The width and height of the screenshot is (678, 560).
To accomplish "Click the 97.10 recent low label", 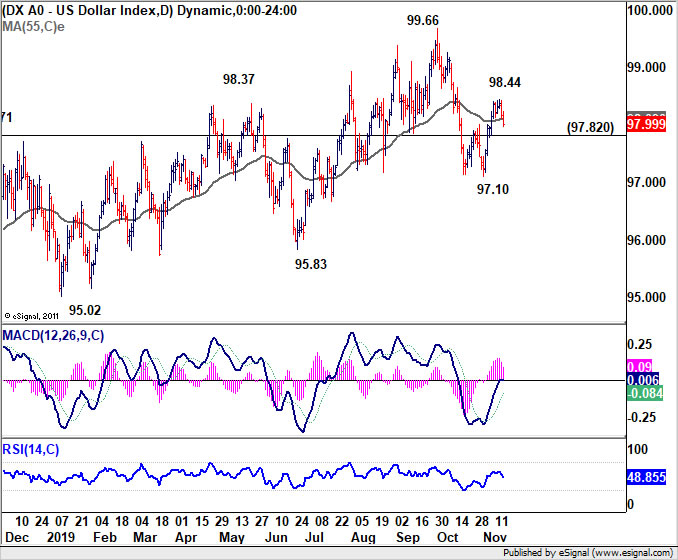I will 493,189.
